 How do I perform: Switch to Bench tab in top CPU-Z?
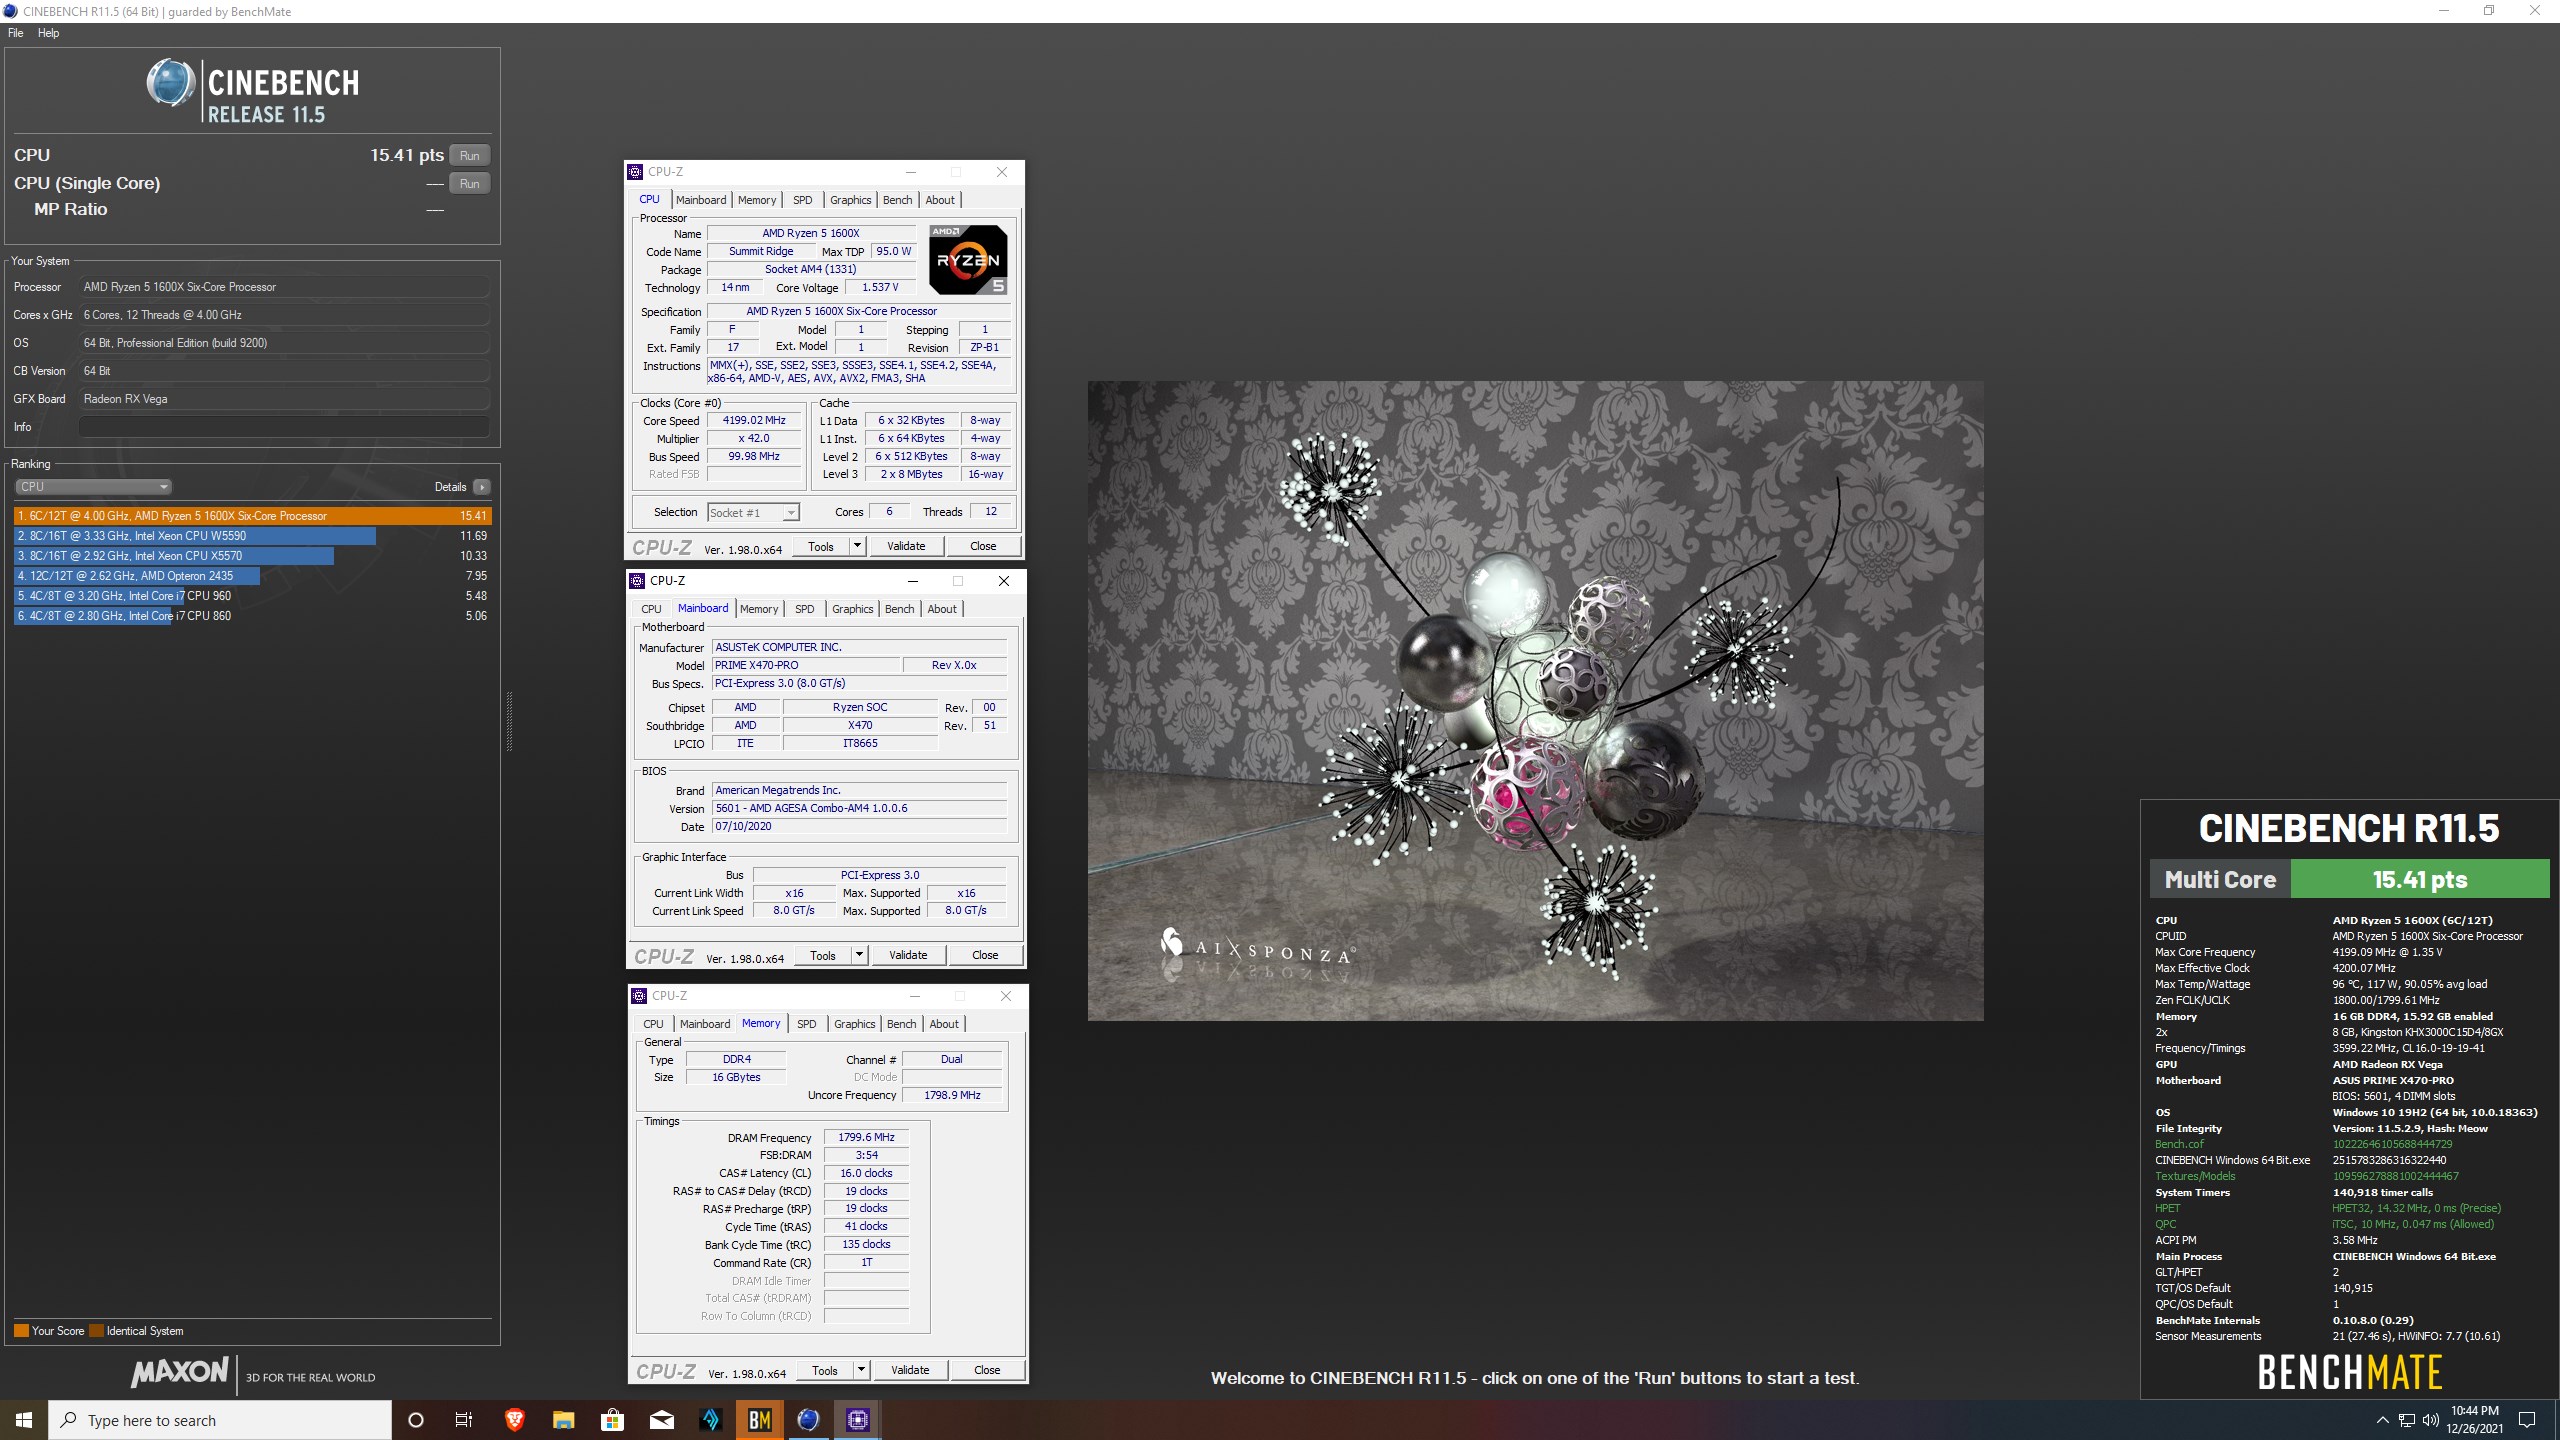897,200
